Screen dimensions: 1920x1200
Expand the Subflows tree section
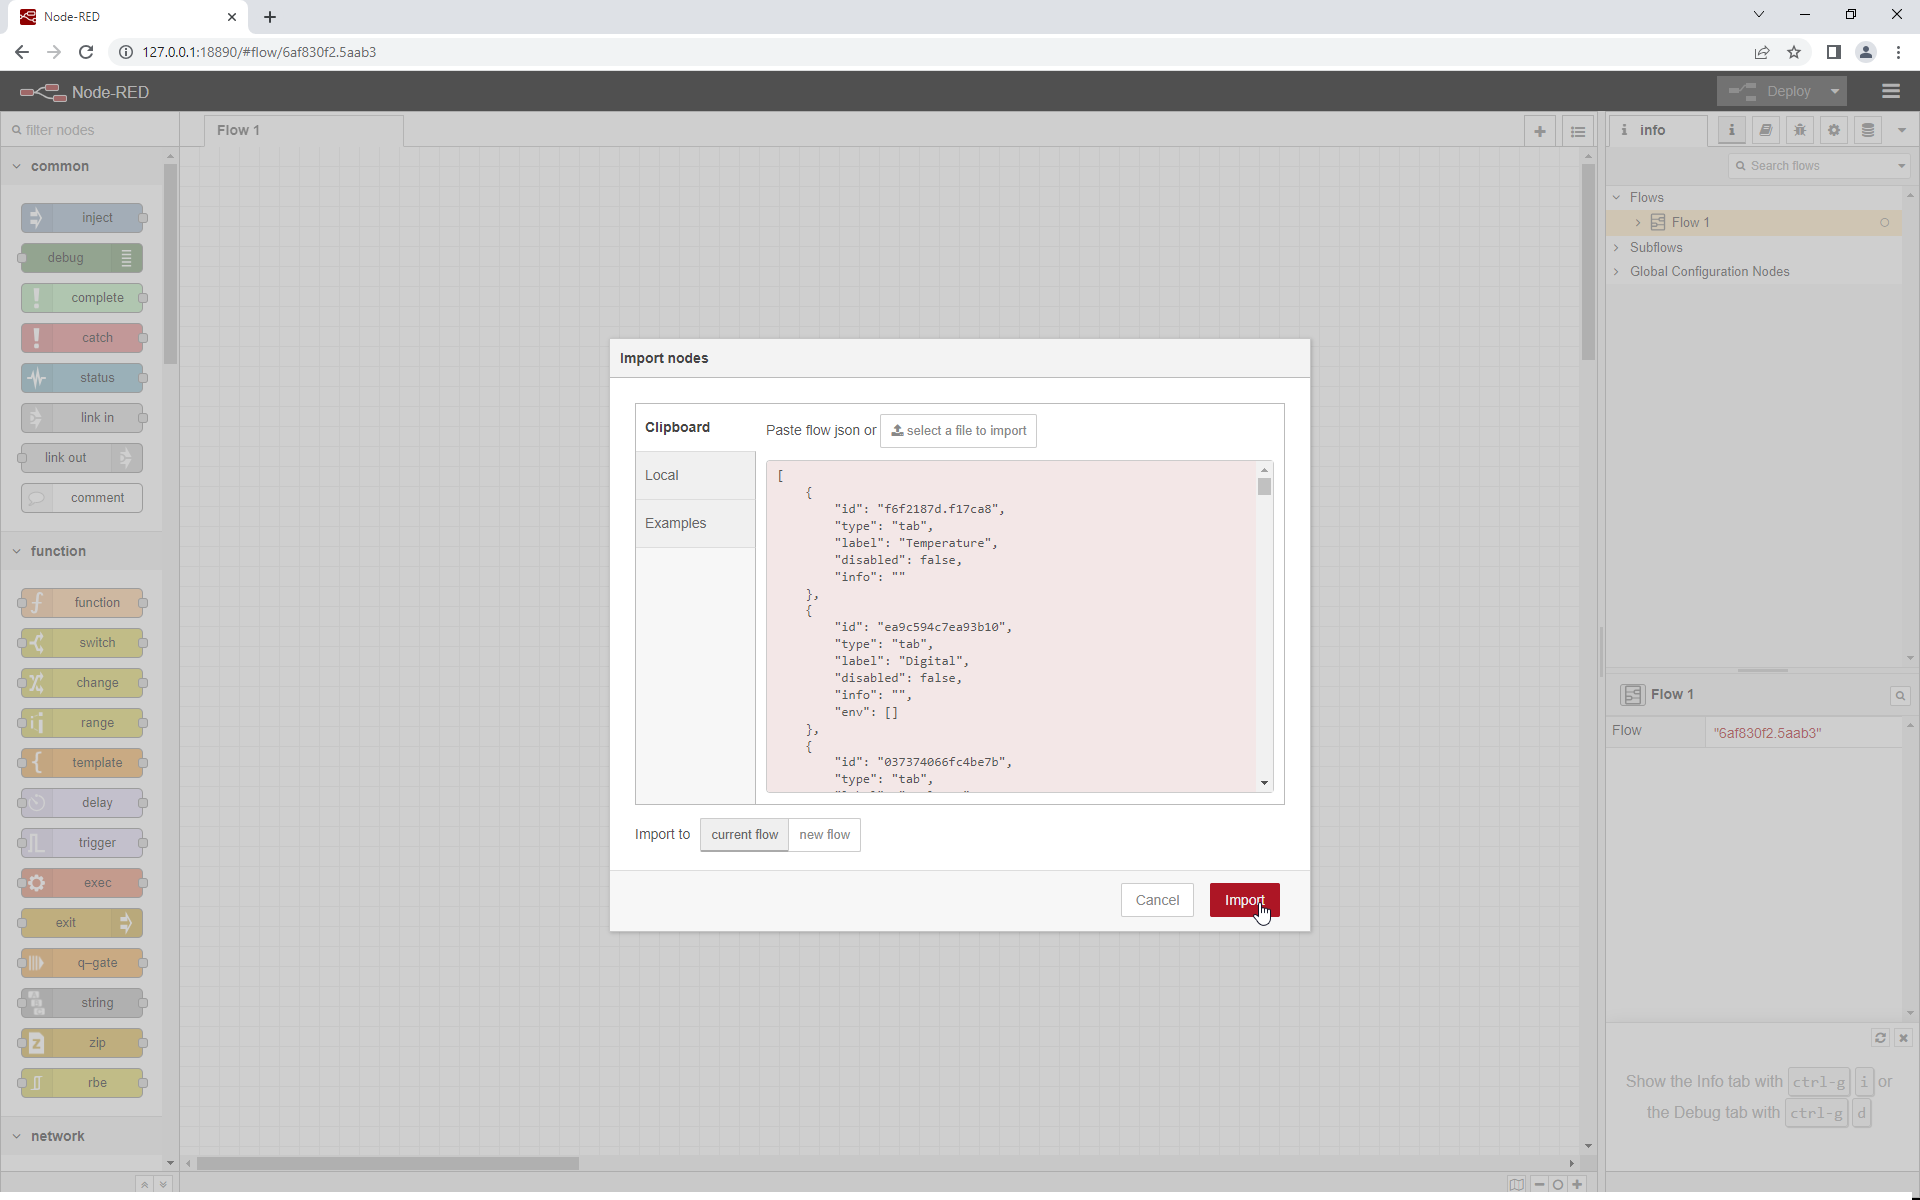1616,247
